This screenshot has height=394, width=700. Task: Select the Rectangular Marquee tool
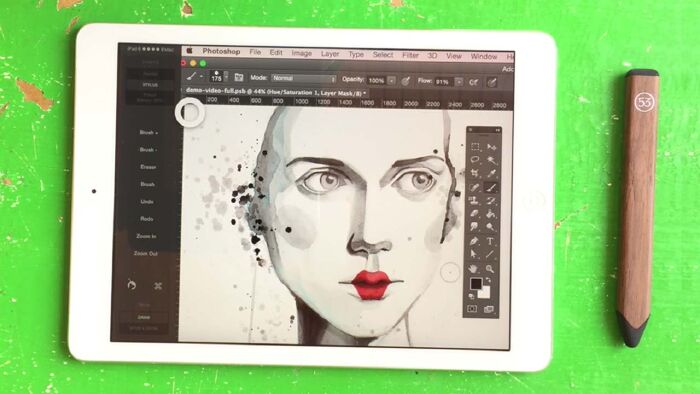[475, 146]
